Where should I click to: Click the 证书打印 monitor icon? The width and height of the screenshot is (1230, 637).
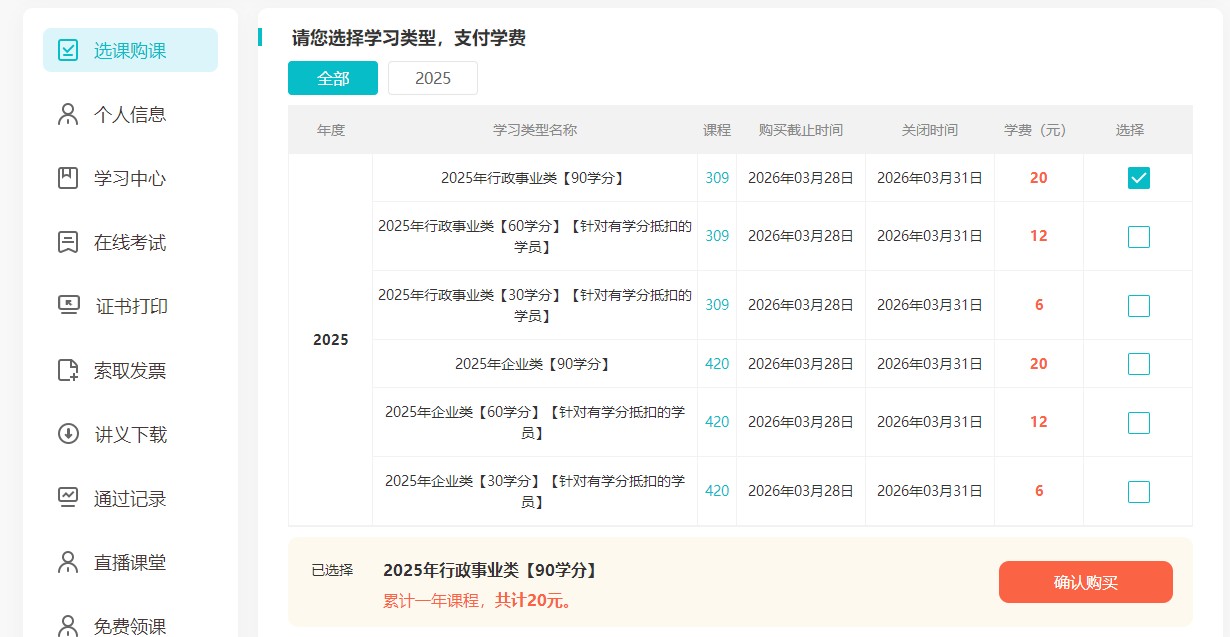(68, 306)
